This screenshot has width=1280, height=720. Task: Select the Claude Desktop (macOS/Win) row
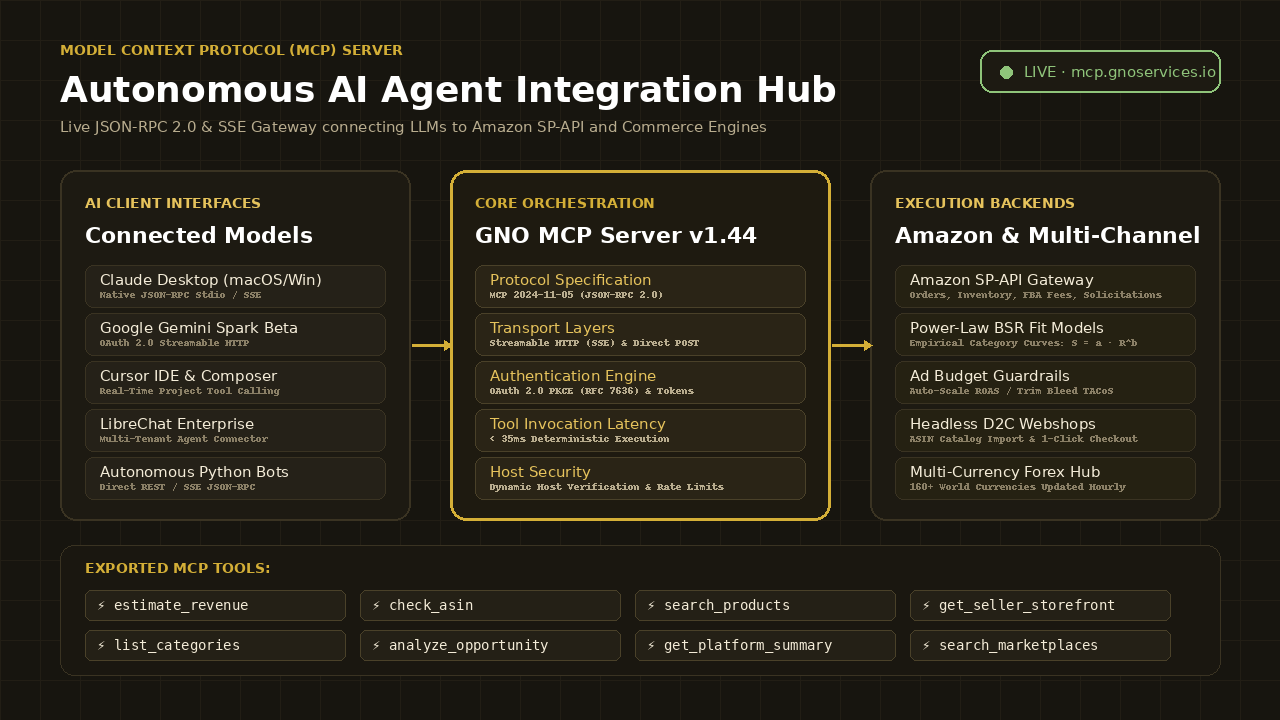click(235, 286)
